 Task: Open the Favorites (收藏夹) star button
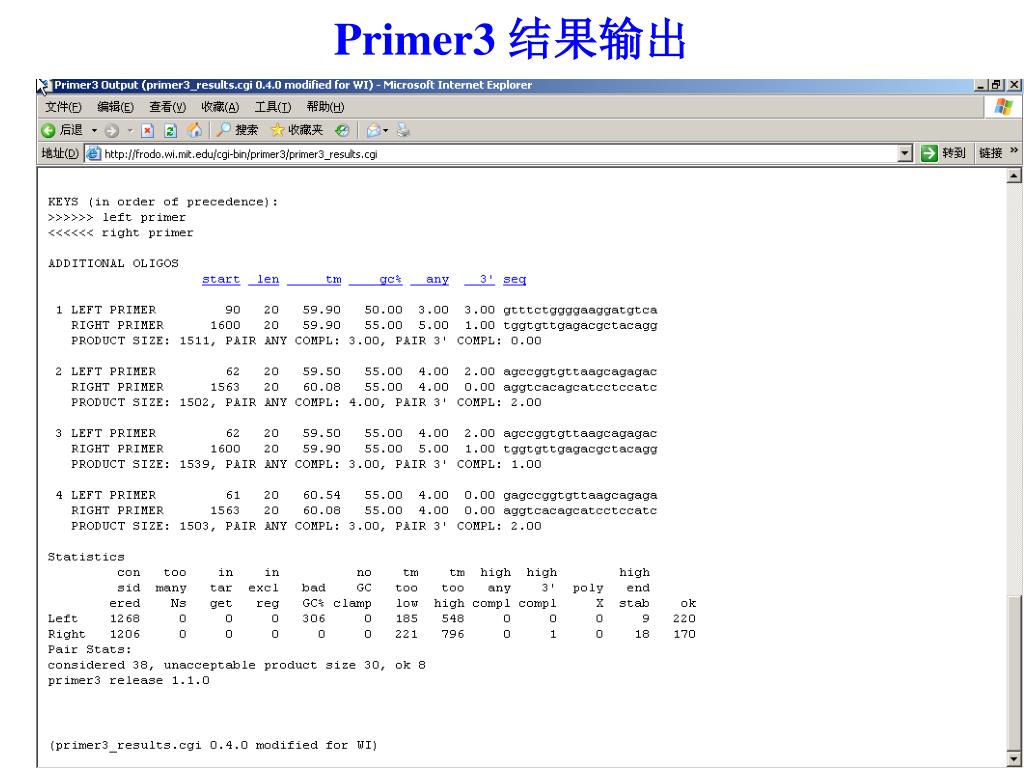(296, 131)
